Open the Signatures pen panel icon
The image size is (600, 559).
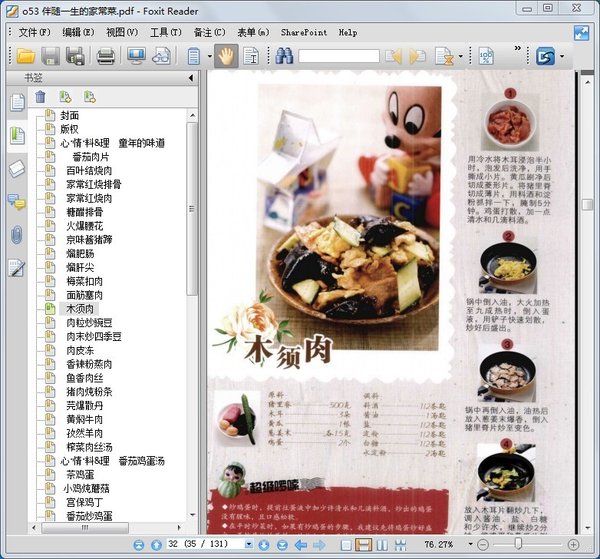(17, 268)
